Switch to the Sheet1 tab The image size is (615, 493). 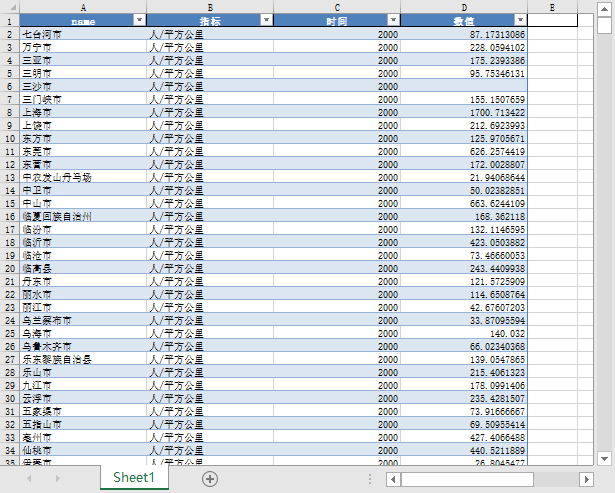[x=134, y=477]
